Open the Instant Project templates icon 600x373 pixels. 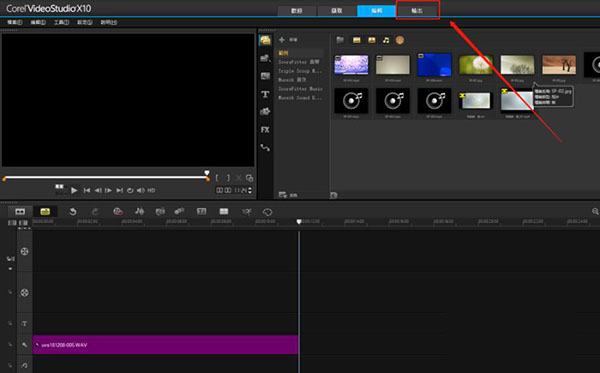pyautogui.click(x=265, y=58)
